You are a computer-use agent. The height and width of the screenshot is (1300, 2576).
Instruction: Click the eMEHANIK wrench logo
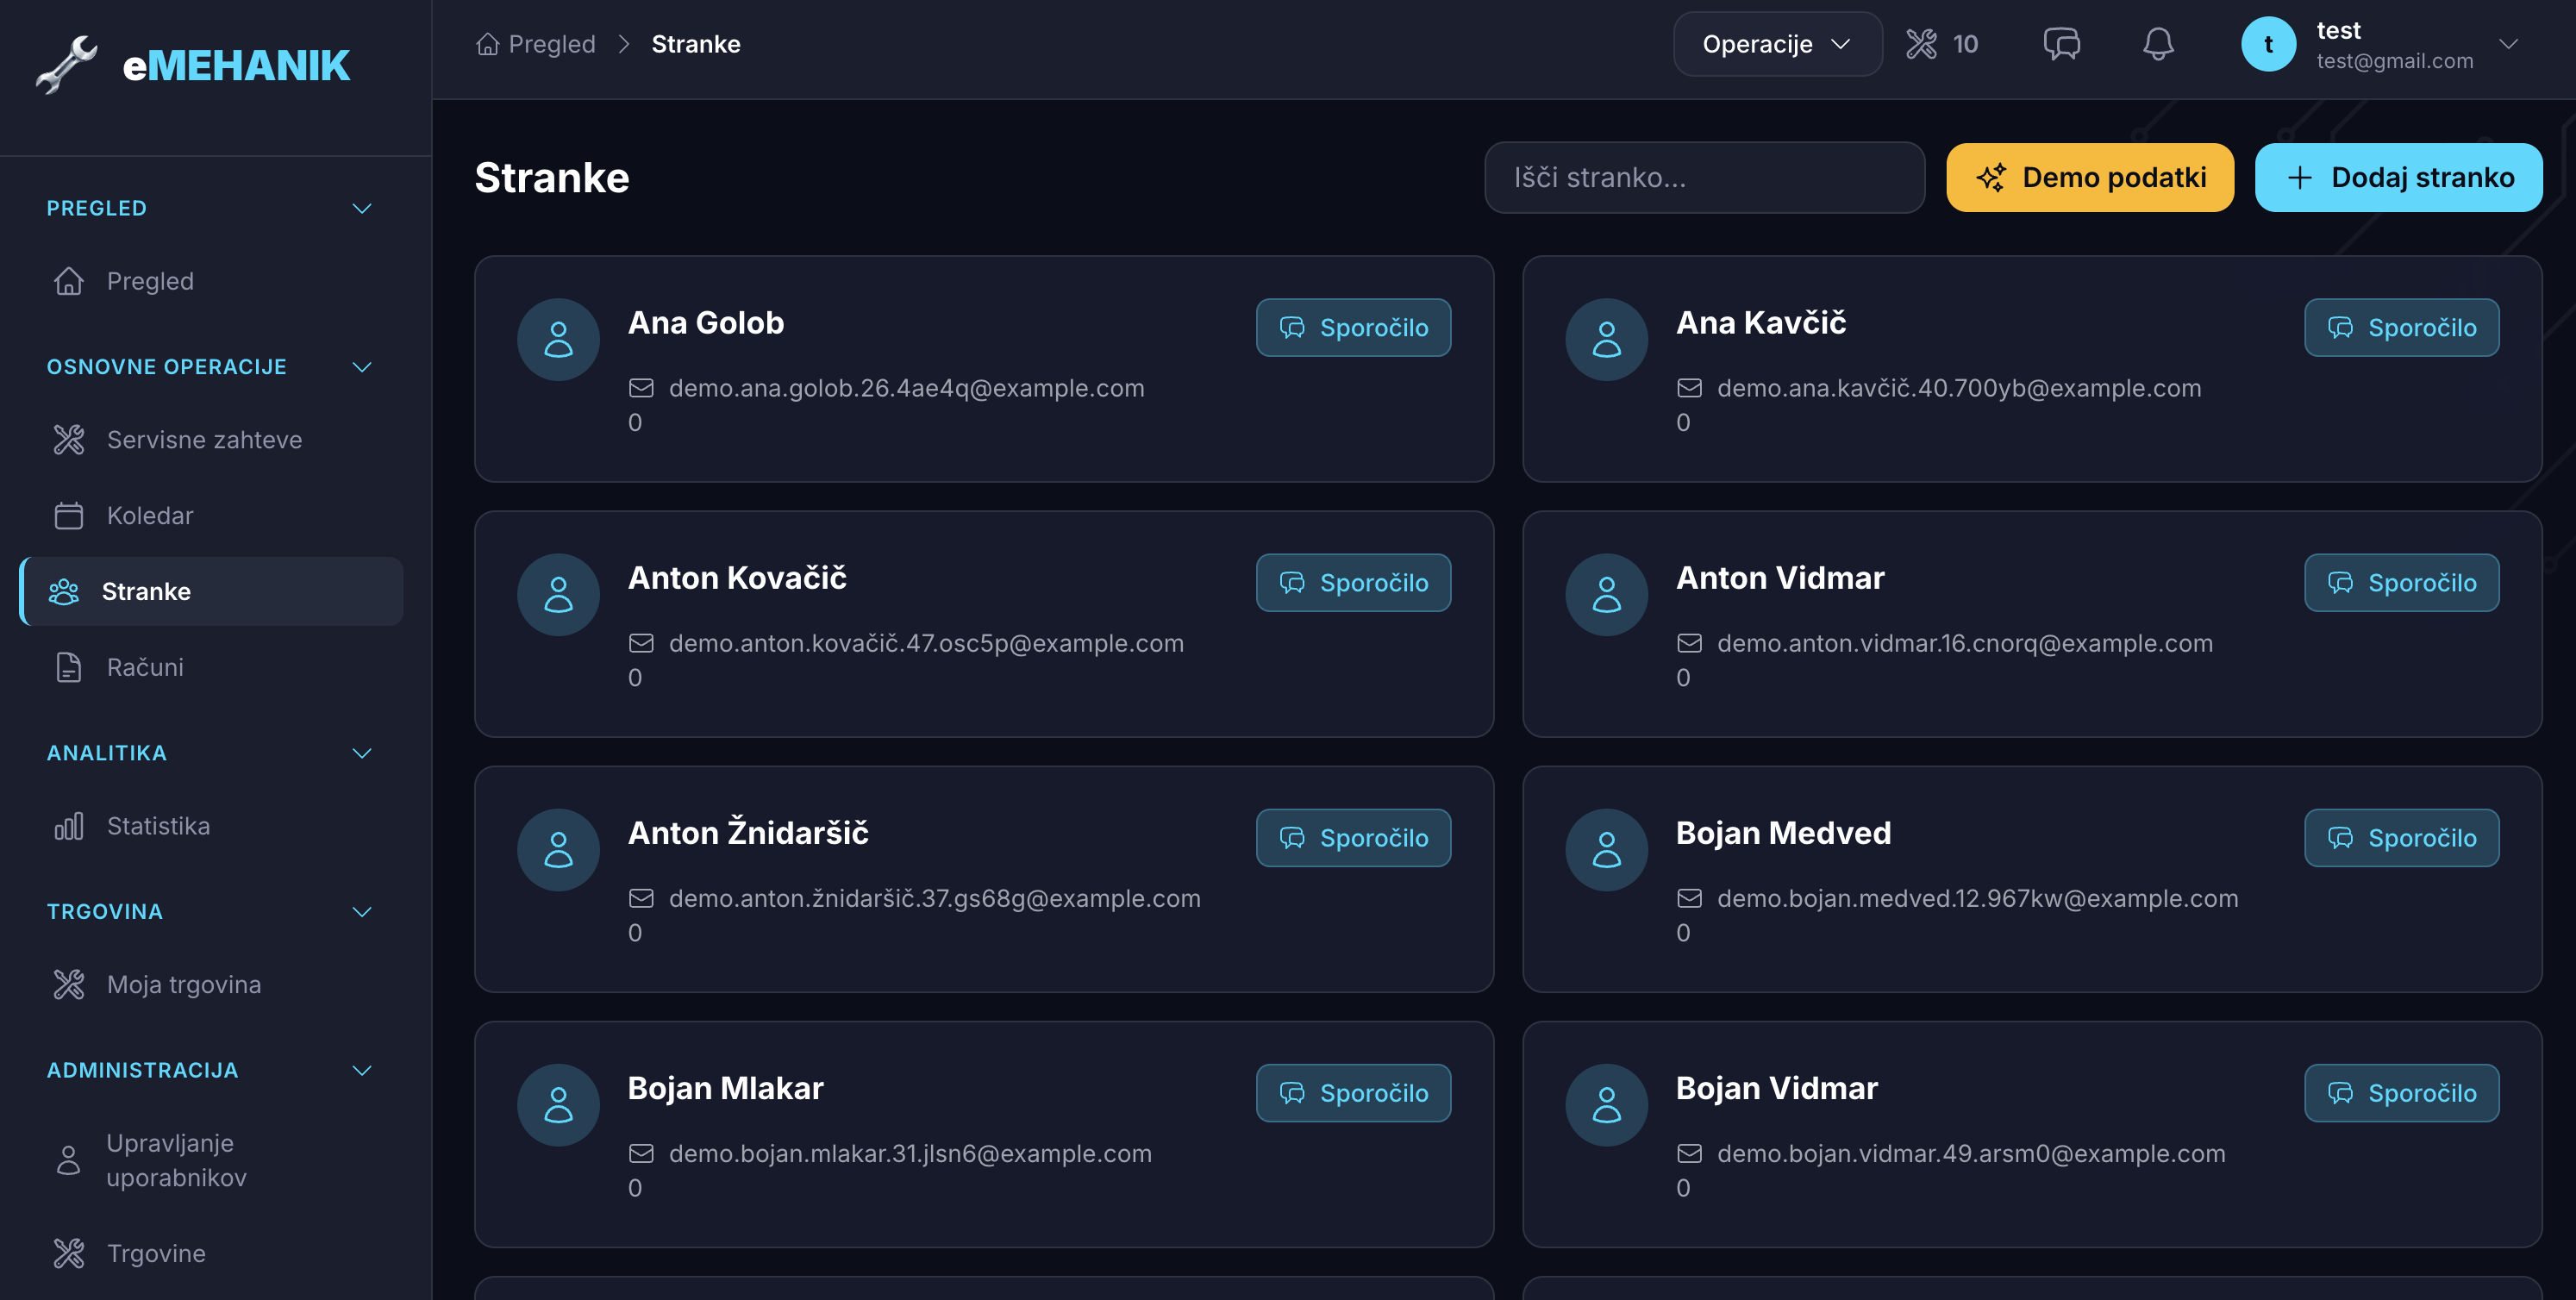[66, 65]
